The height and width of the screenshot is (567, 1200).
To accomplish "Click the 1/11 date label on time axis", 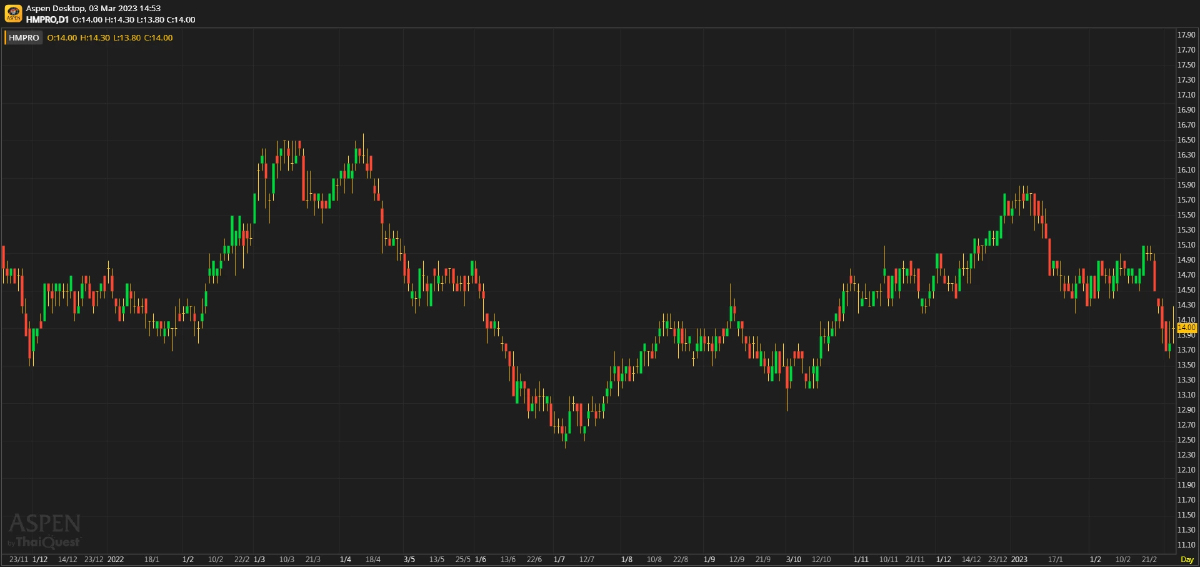I will click(x=862, y=559).
